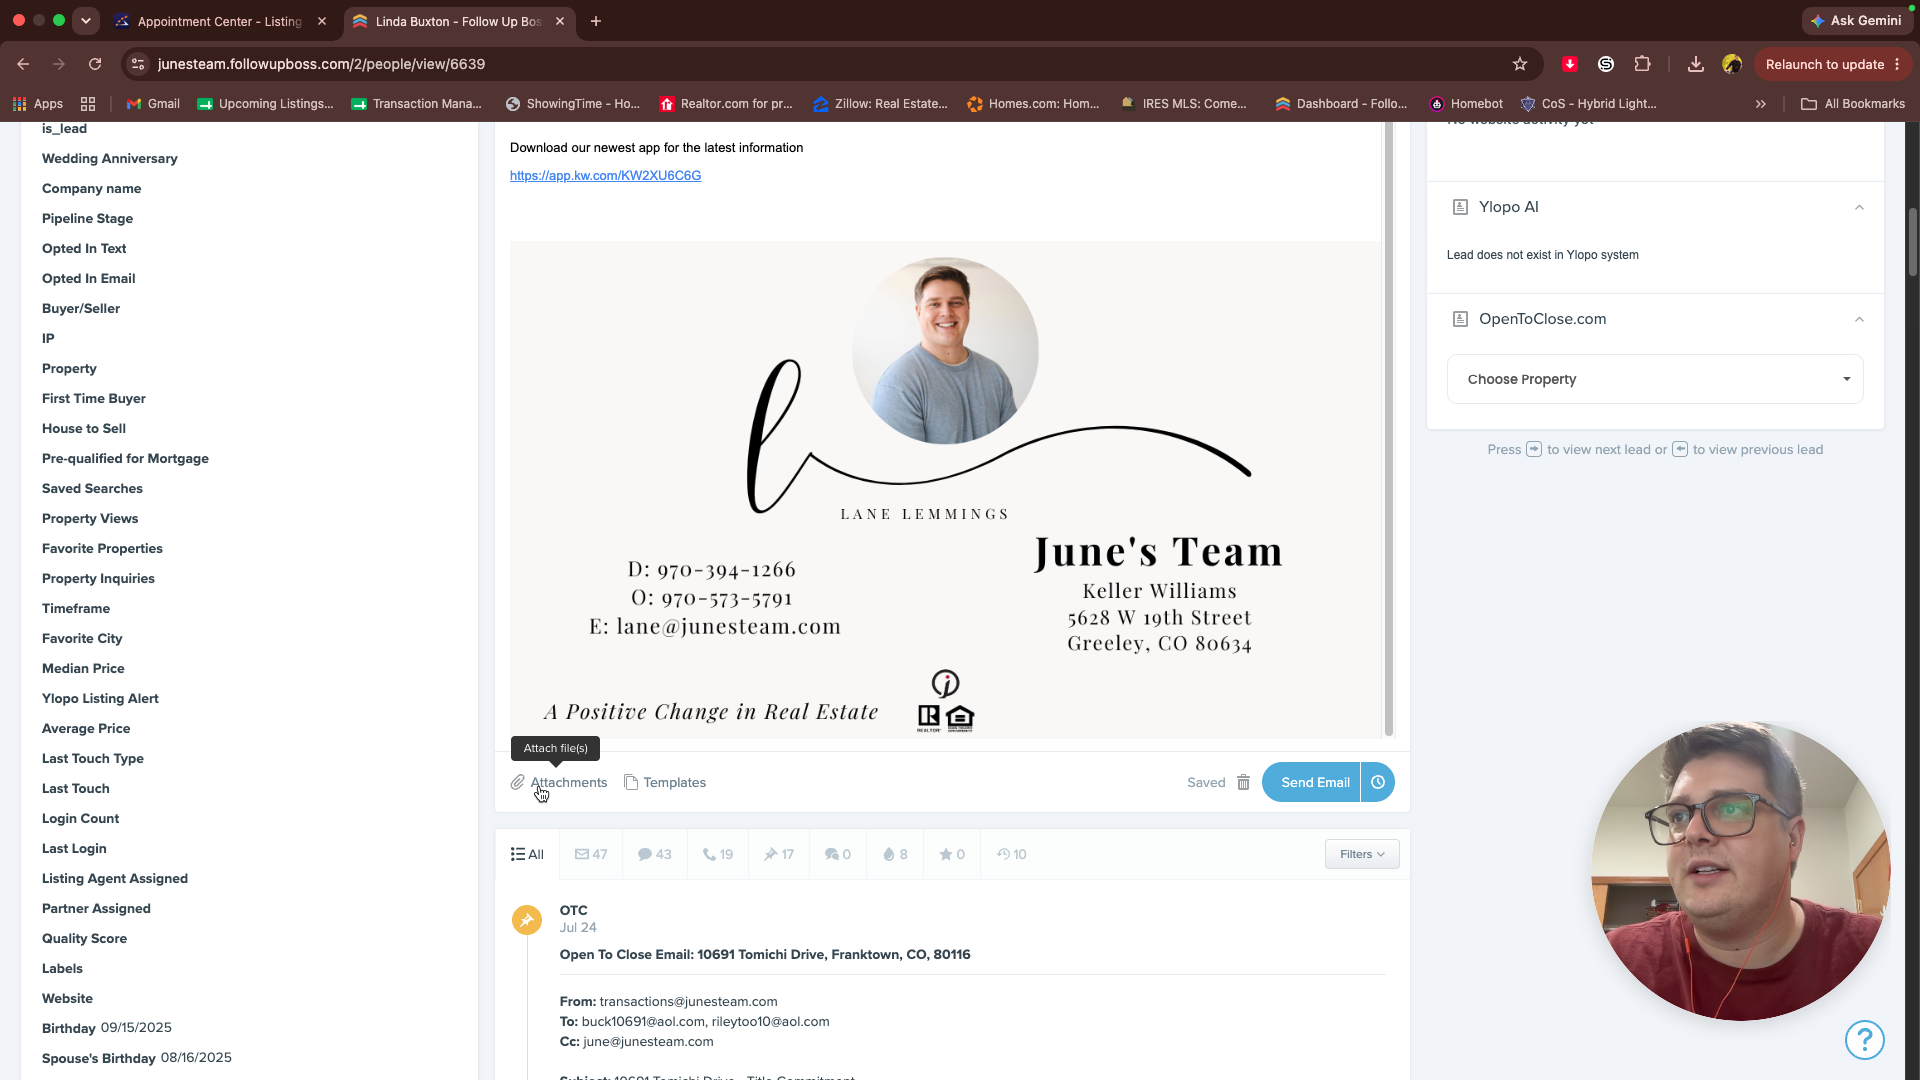Open the Apps grid bookmark
Viewport: 1920px width, 1080px height.
(x=38, y=104)
